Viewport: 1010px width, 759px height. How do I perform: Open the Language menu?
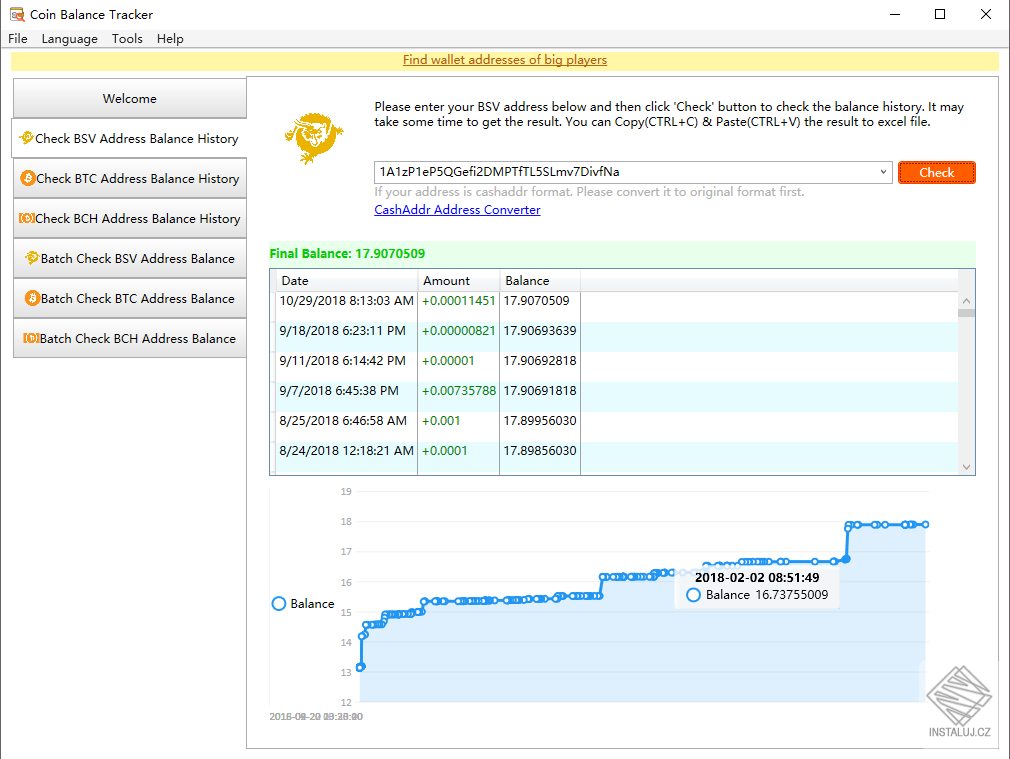coord(70,39)
